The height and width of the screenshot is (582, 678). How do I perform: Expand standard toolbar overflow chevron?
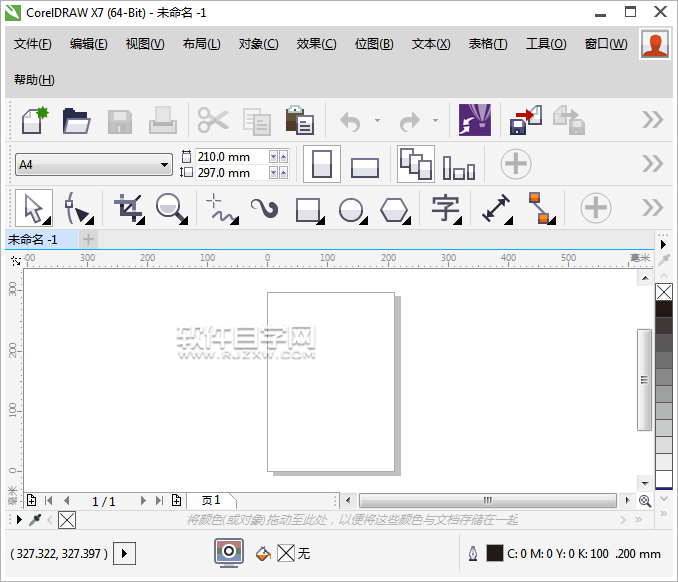(x=652, y=120)
